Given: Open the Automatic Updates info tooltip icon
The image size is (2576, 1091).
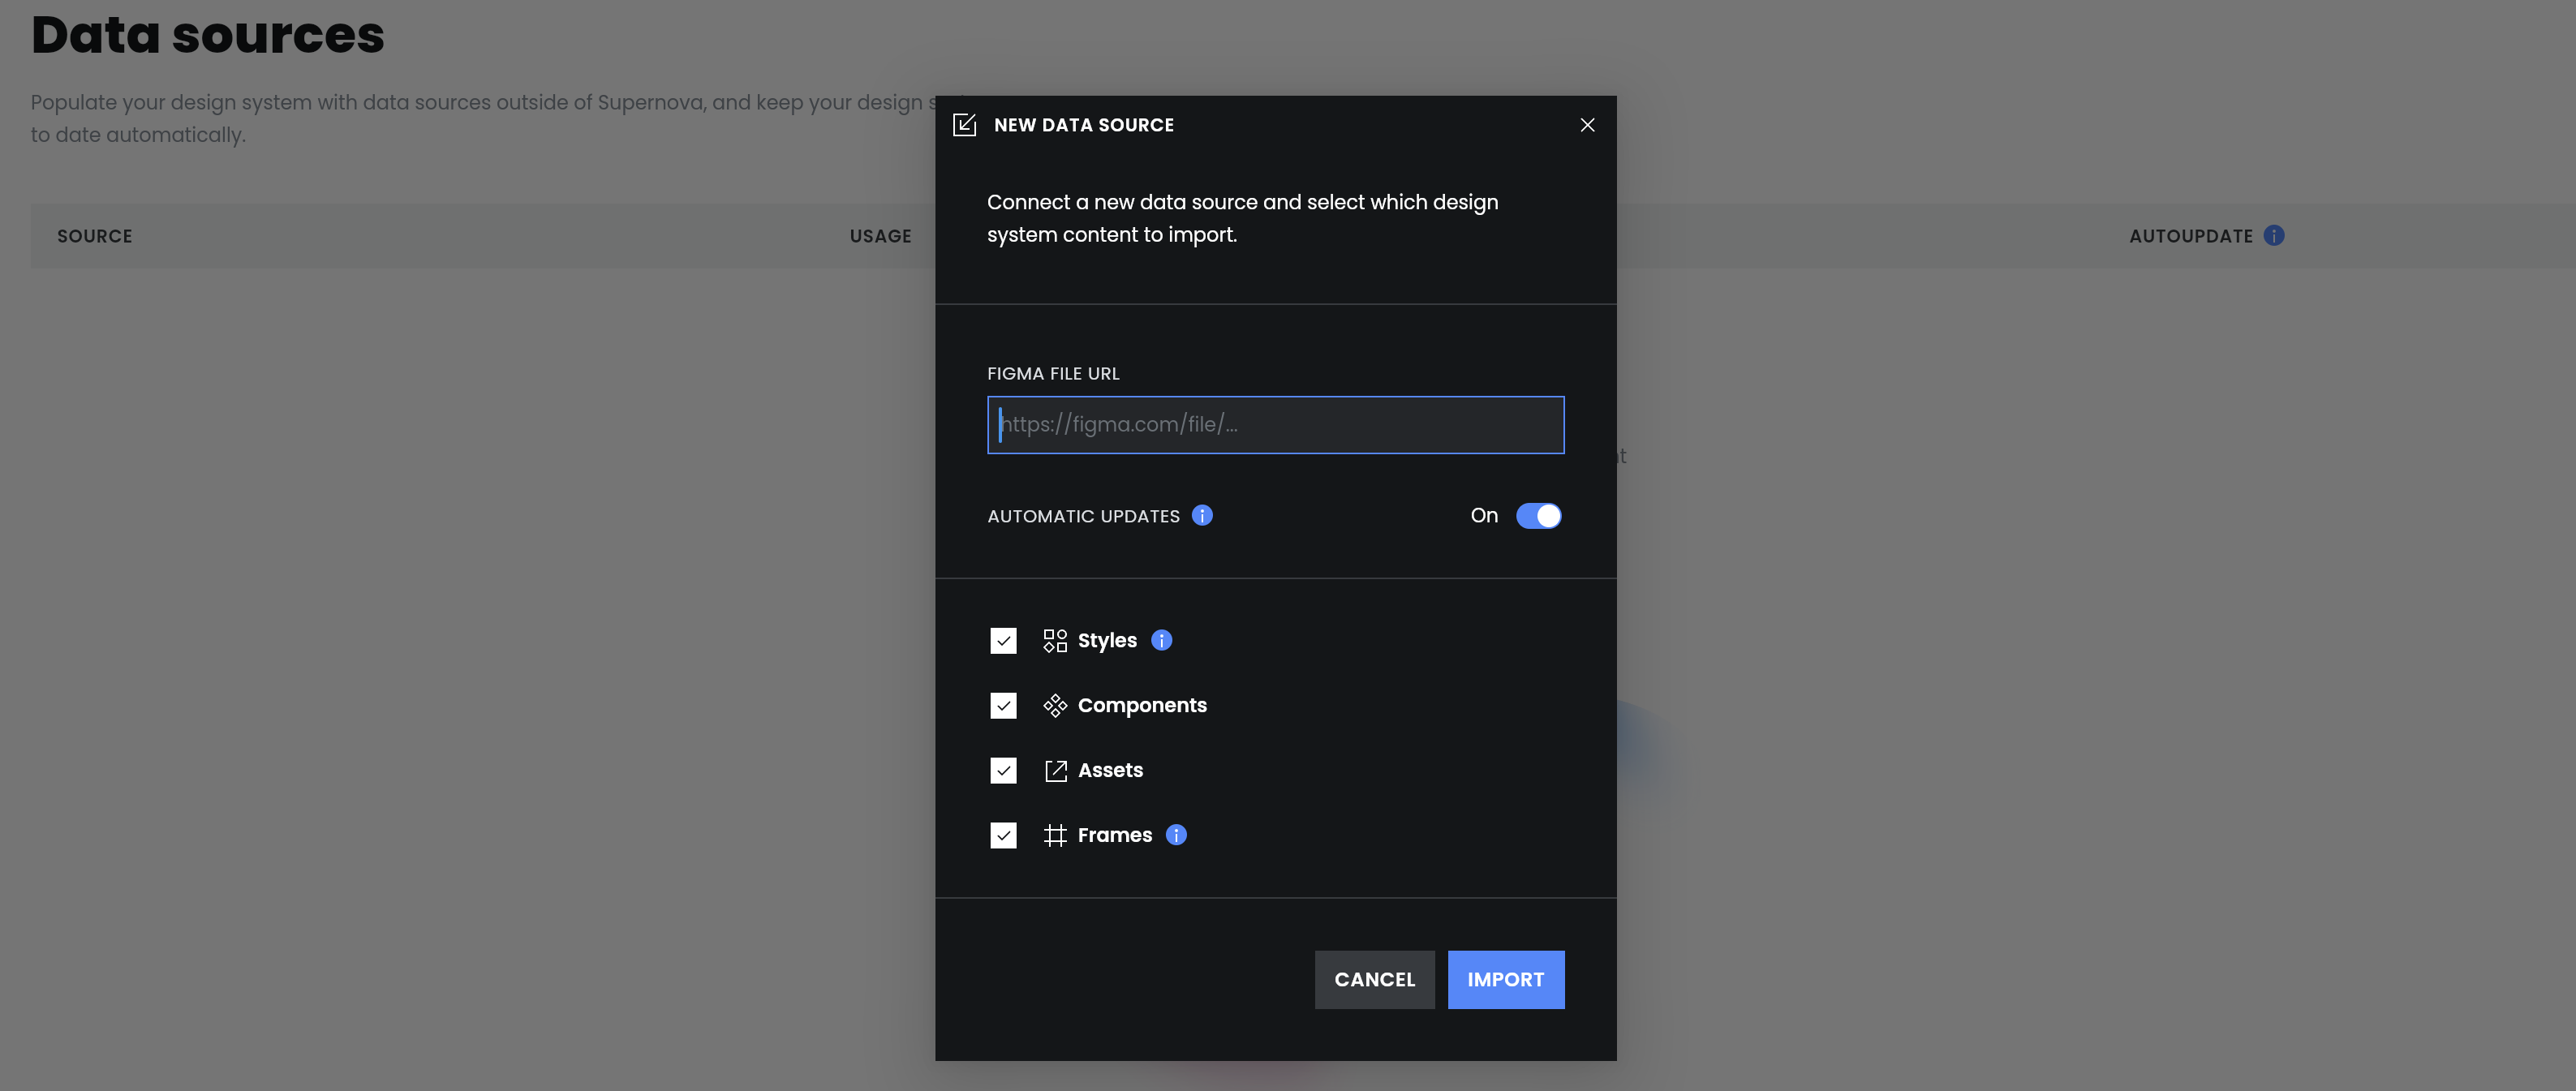Looking at the screenshot, I should tap(1202, 515).
